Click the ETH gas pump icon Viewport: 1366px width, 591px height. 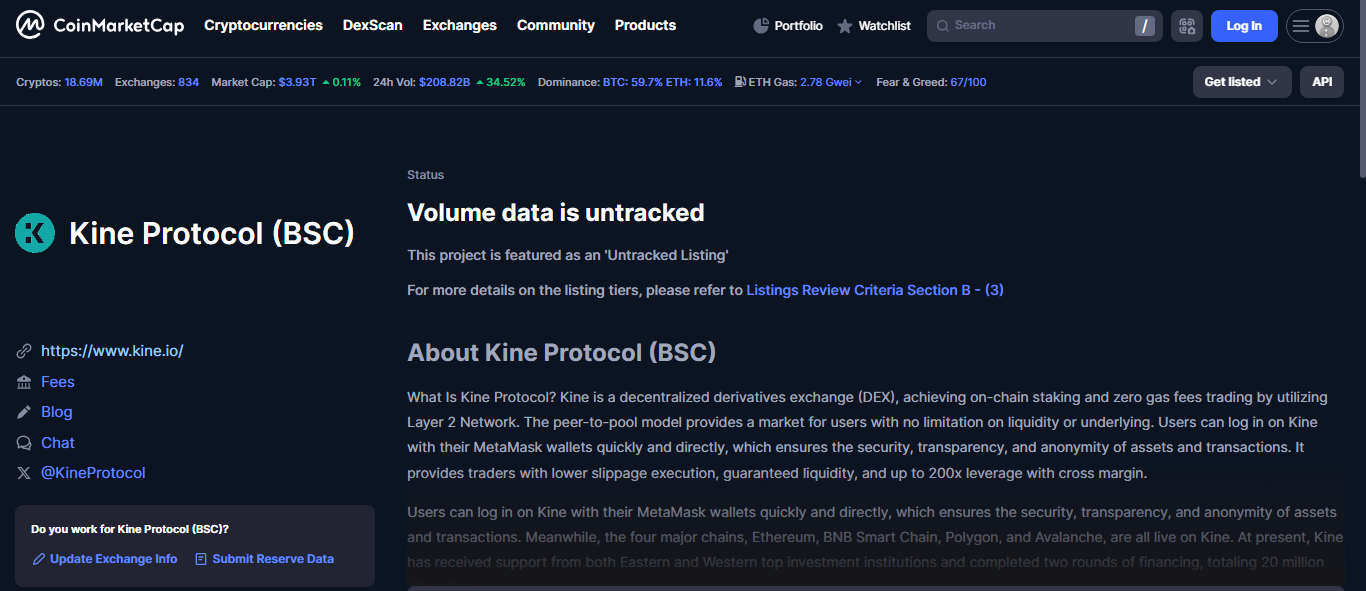739,82
